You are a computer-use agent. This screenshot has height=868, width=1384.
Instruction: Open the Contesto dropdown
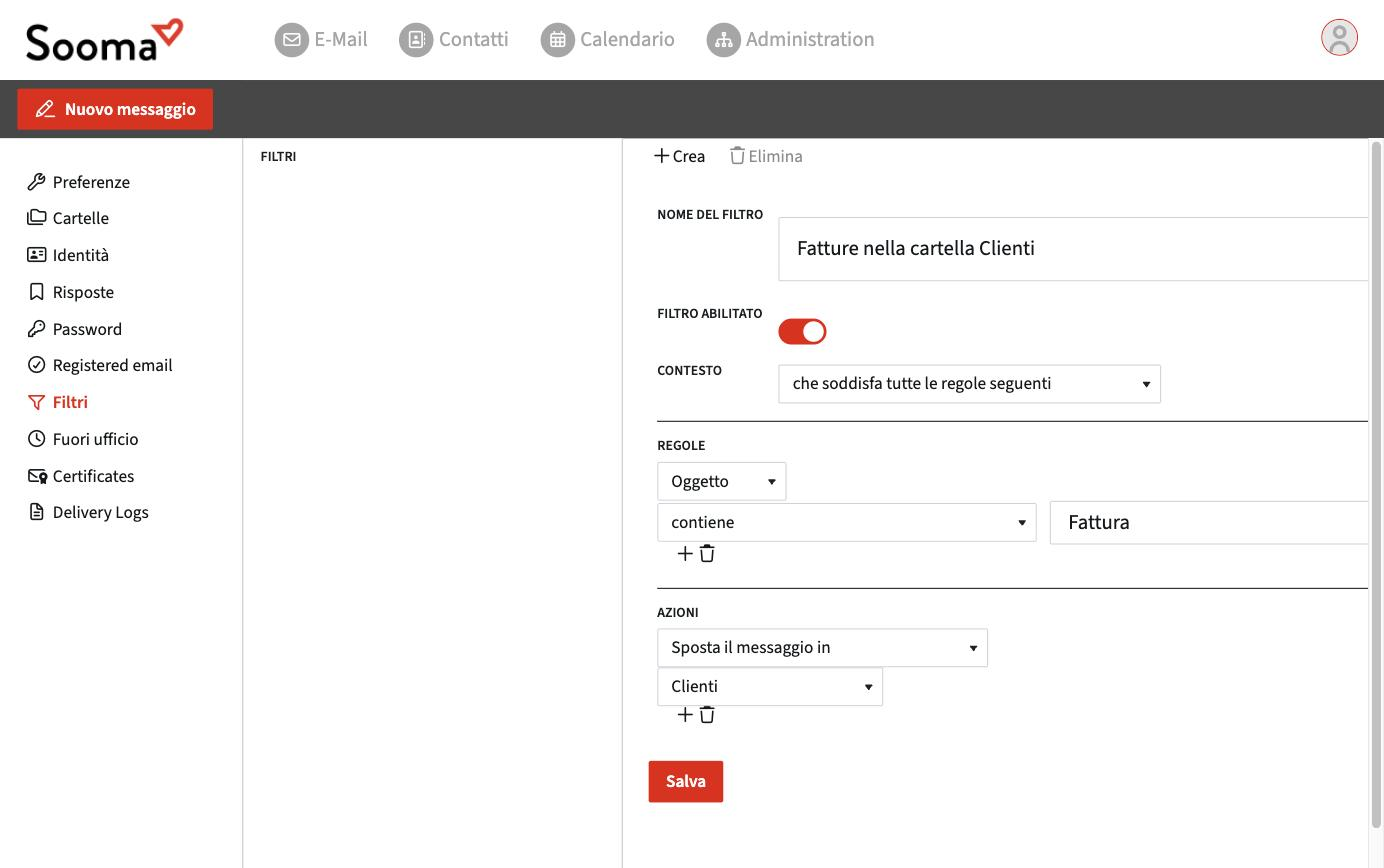[969, 384]
